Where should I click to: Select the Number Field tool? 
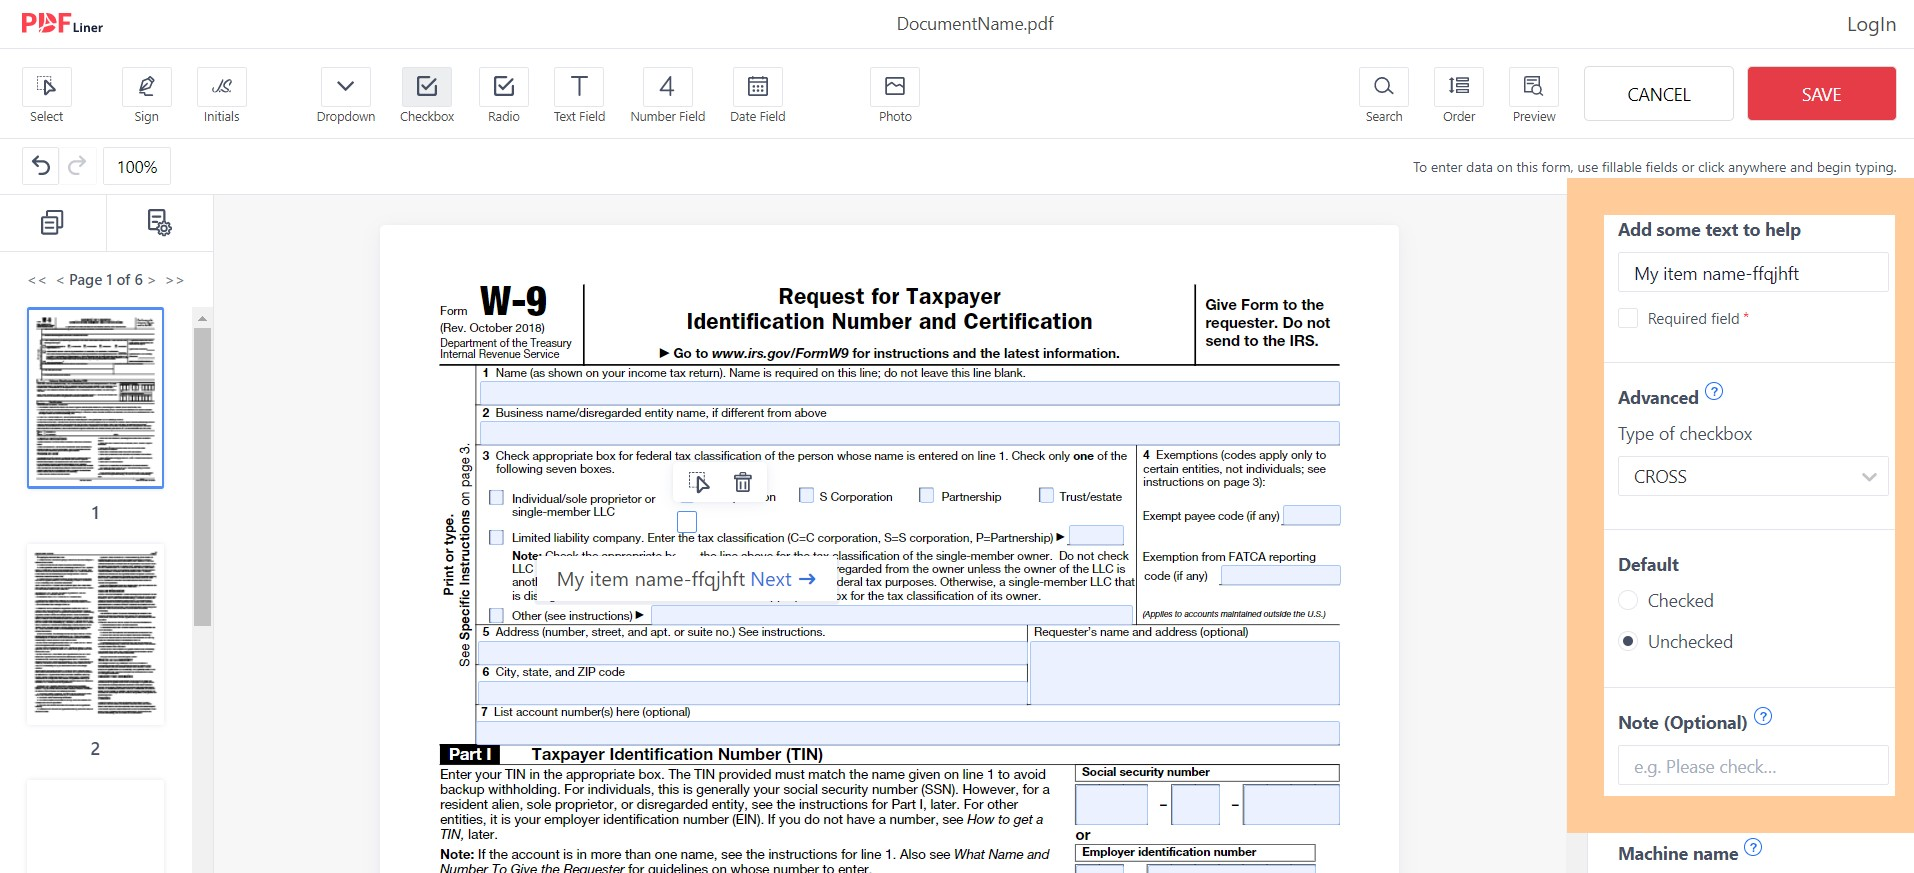click(667, 95)
